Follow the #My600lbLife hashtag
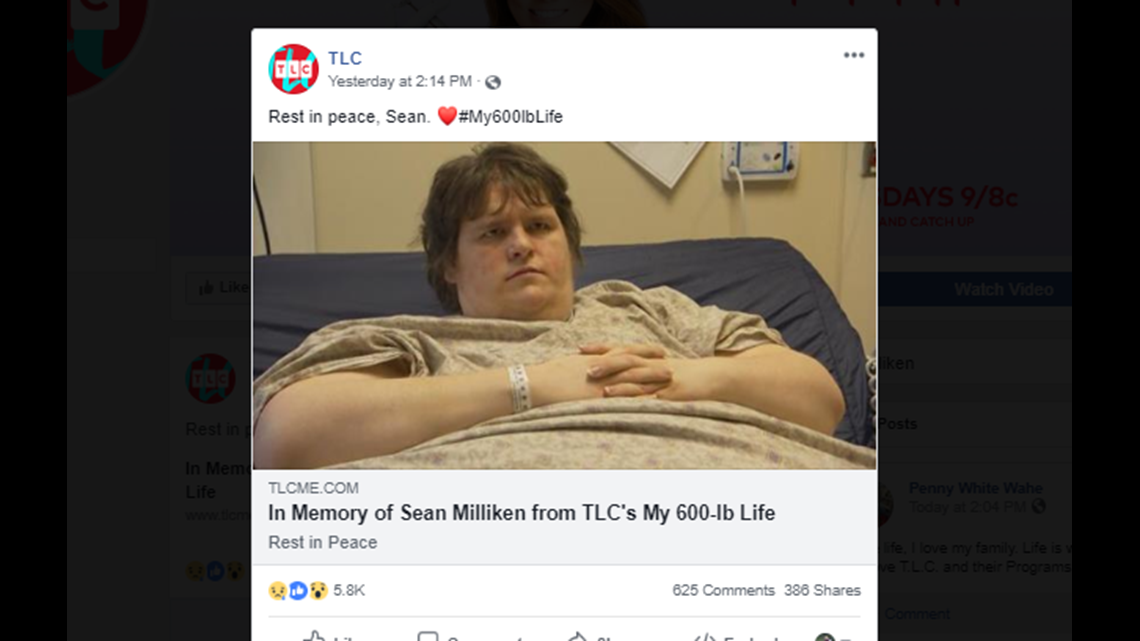The height and width of the screenshot is (641, 1140). click(508, 116)
